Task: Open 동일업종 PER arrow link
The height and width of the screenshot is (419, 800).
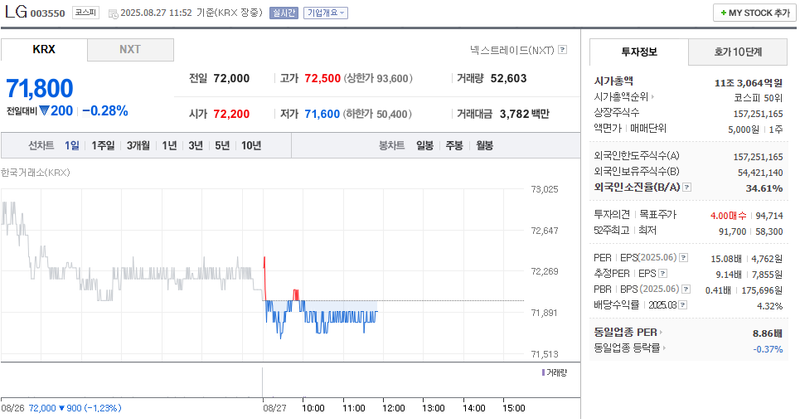Action: point(661,332)
